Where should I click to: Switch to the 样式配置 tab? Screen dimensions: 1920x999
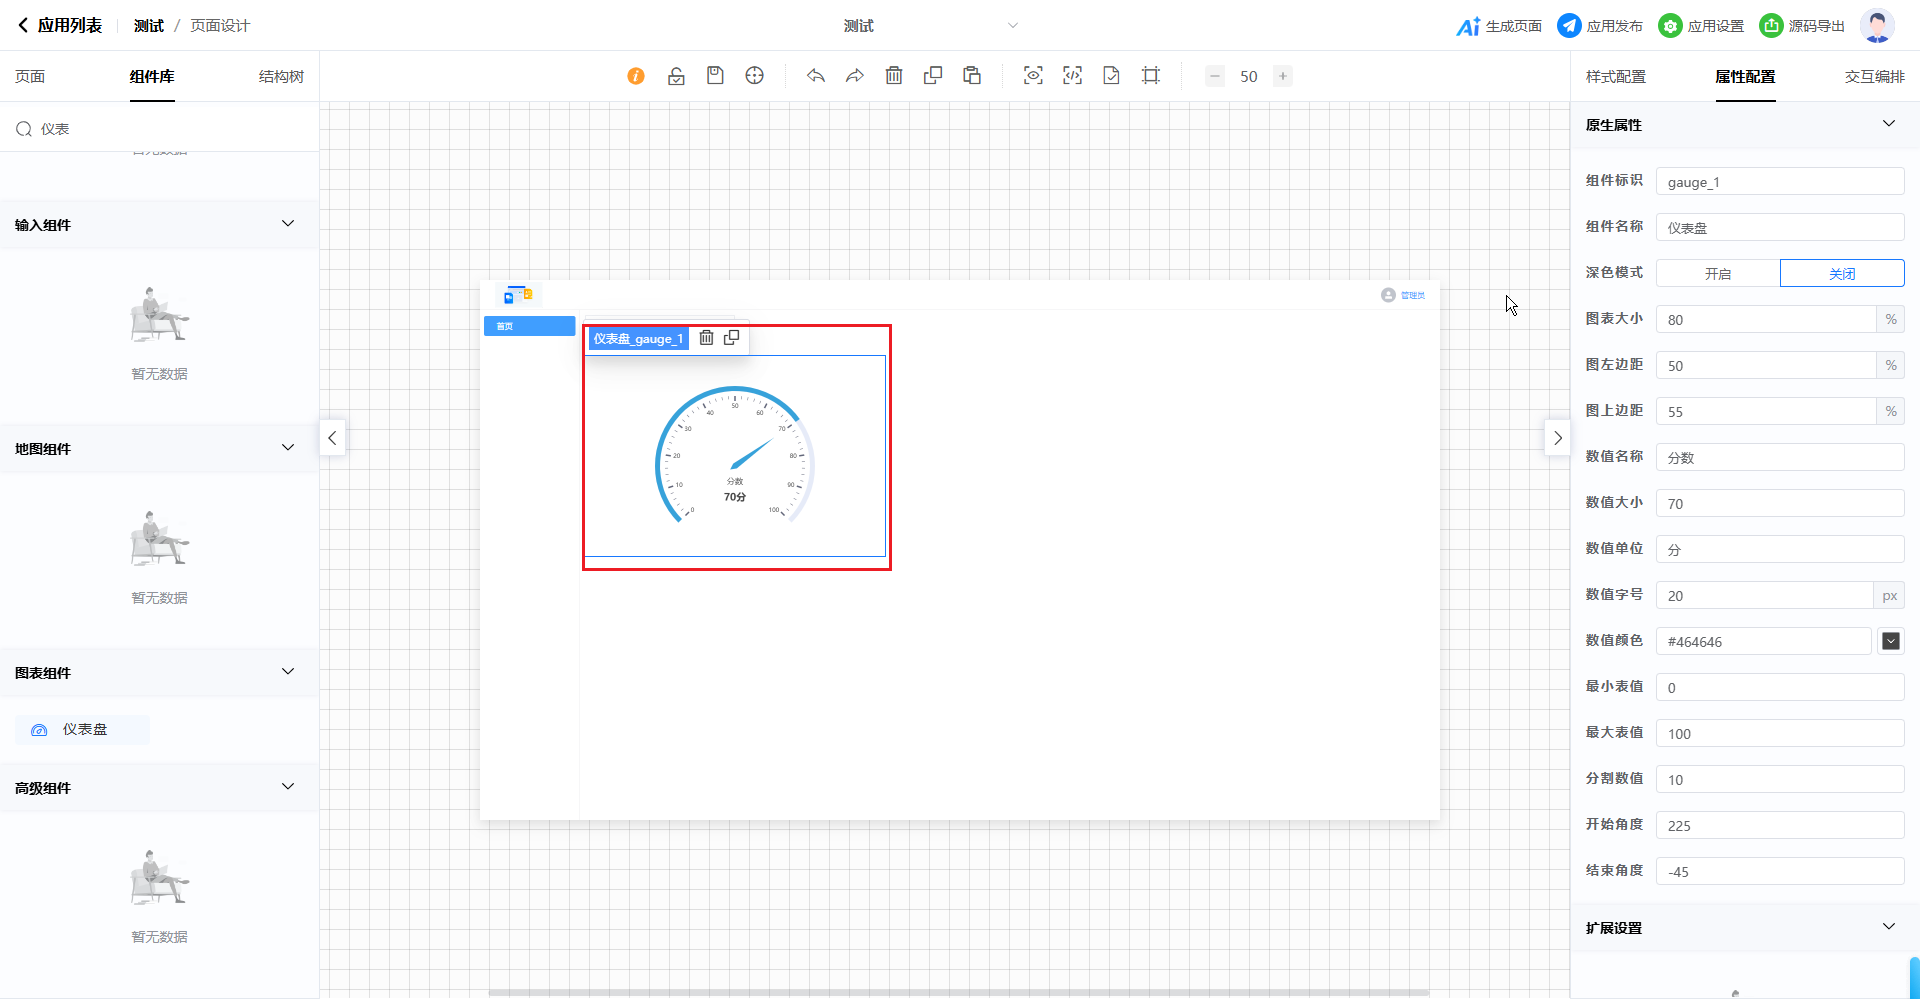[1615, 77]
